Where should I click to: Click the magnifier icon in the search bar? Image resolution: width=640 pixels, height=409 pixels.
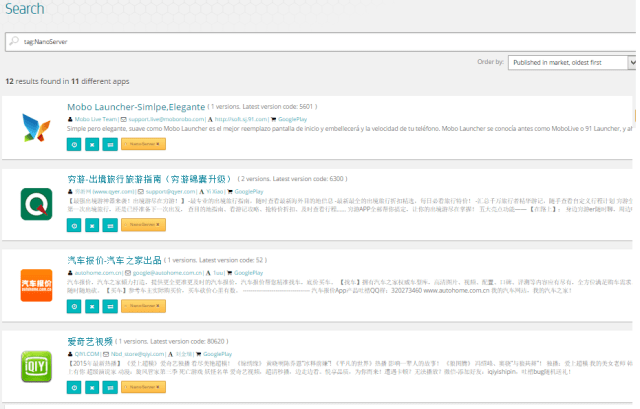[13, 41]
